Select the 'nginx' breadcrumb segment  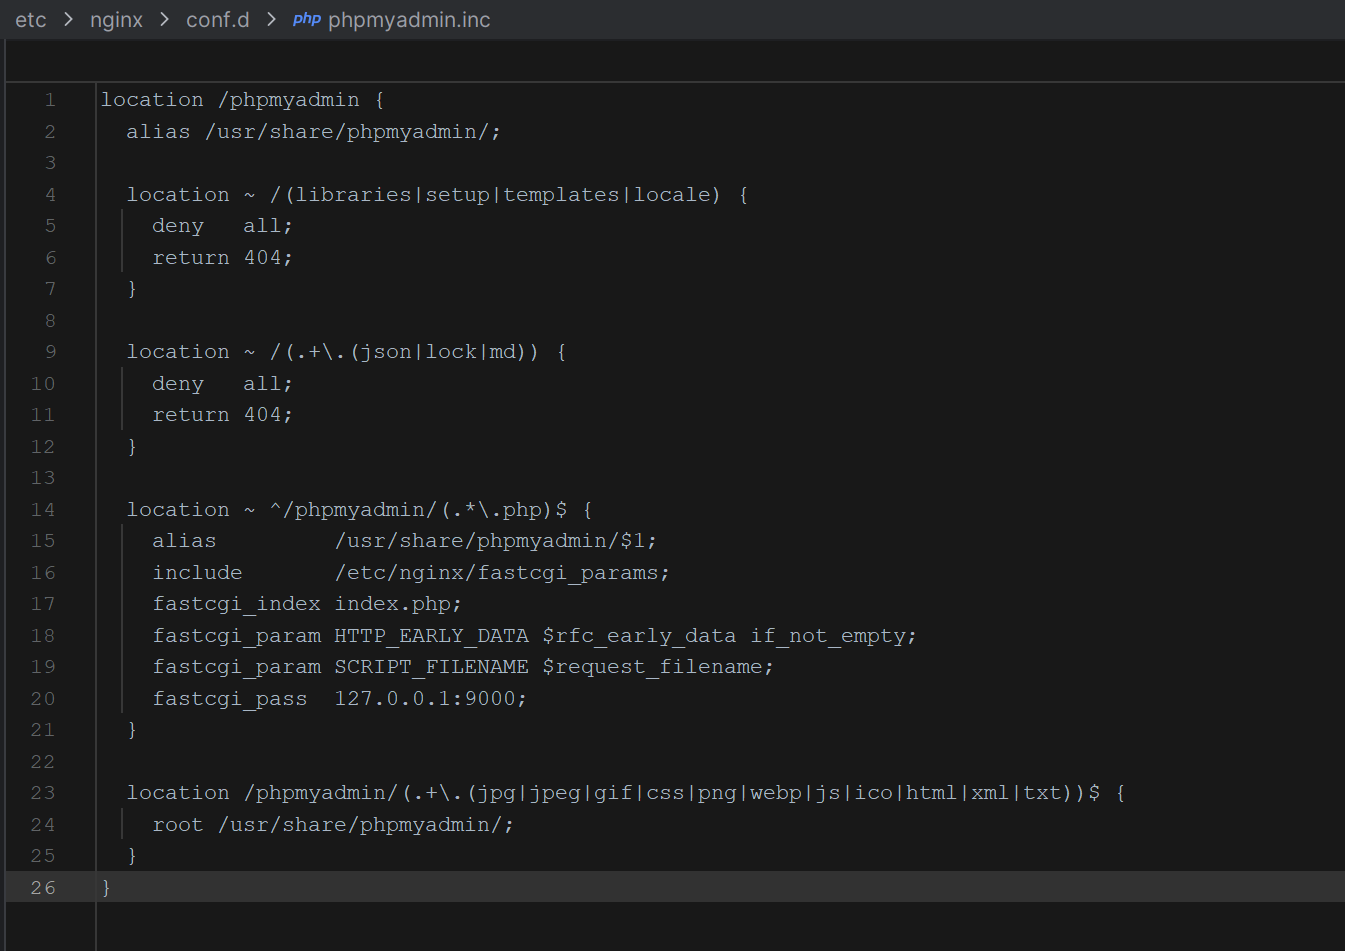[116, 20]
